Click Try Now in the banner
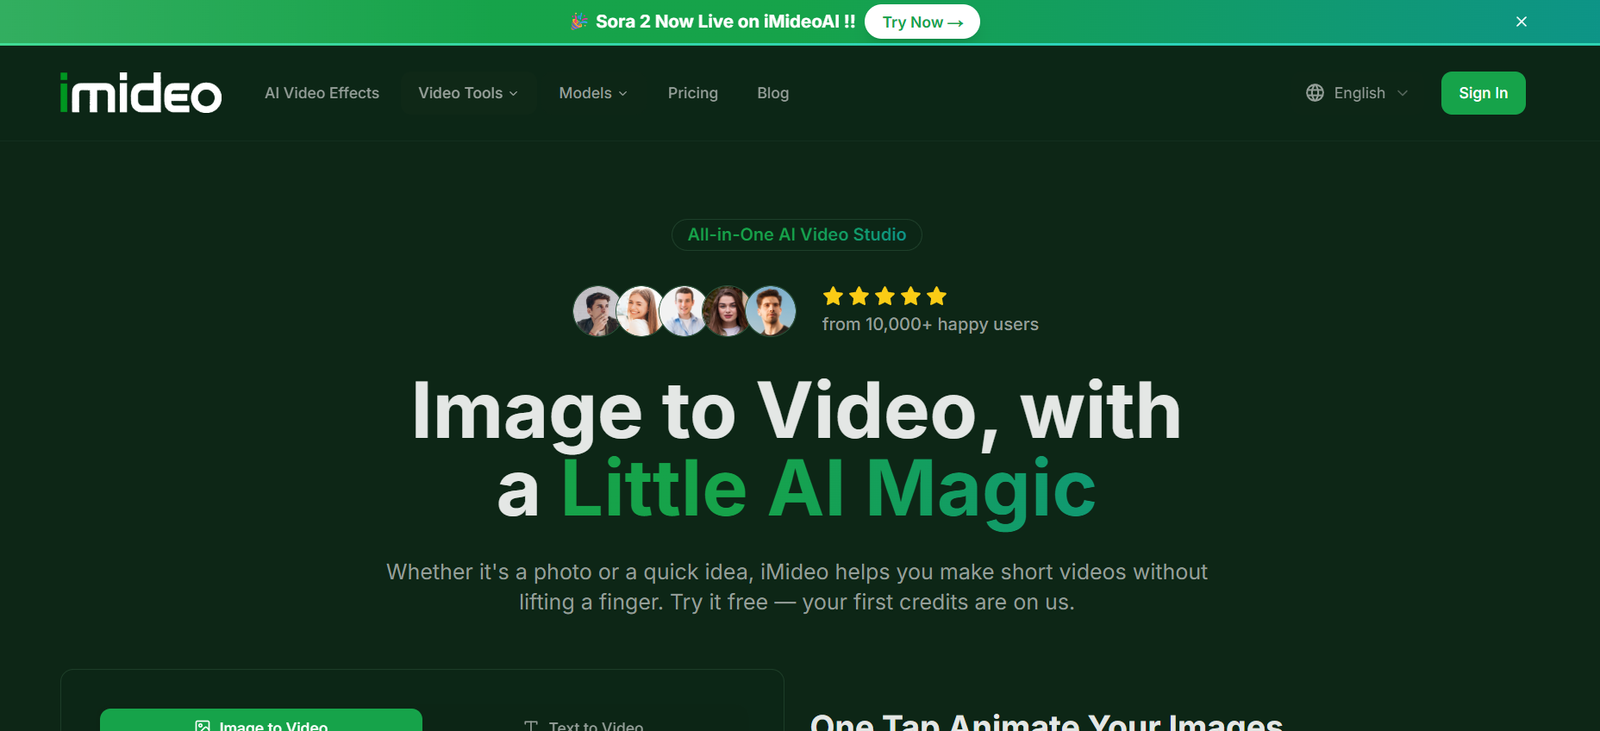Screen dimensions: 1600x731 pos(922,22)
